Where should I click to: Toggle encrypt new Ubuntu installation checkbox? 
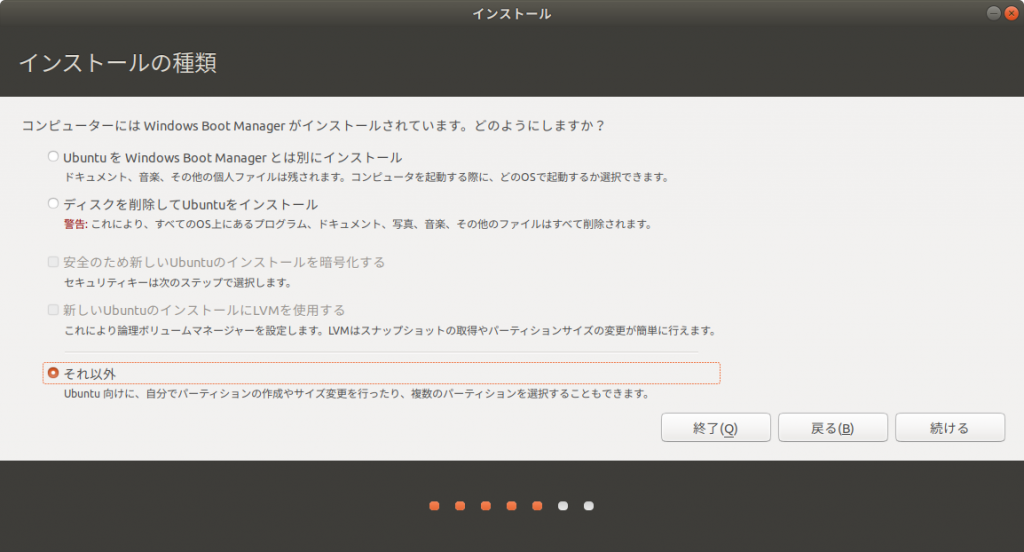[x=53, y=262]
